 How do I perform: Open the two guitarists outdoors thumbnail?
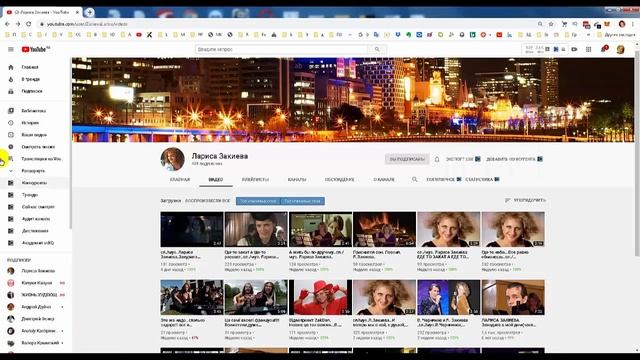(256, 298)
